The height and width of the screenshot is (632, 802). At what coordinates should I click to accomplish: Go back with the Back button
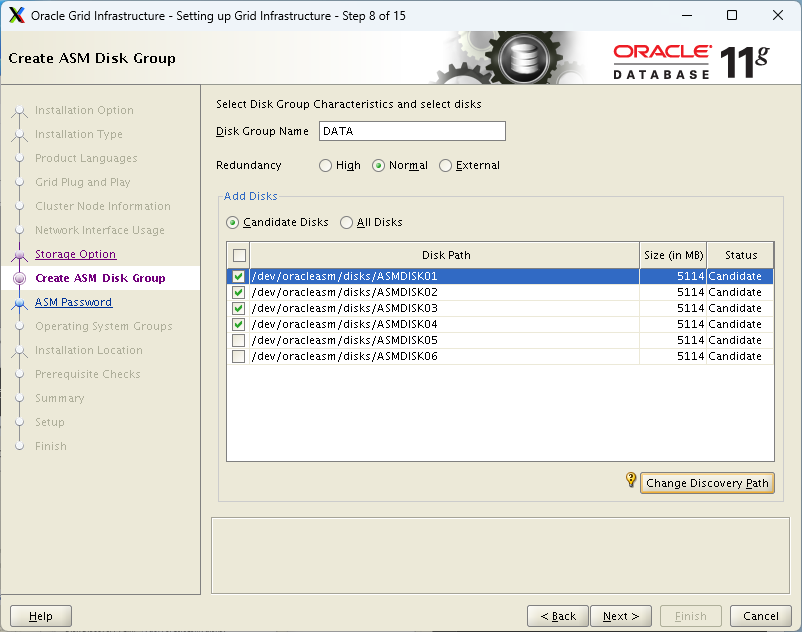[558, 616]
